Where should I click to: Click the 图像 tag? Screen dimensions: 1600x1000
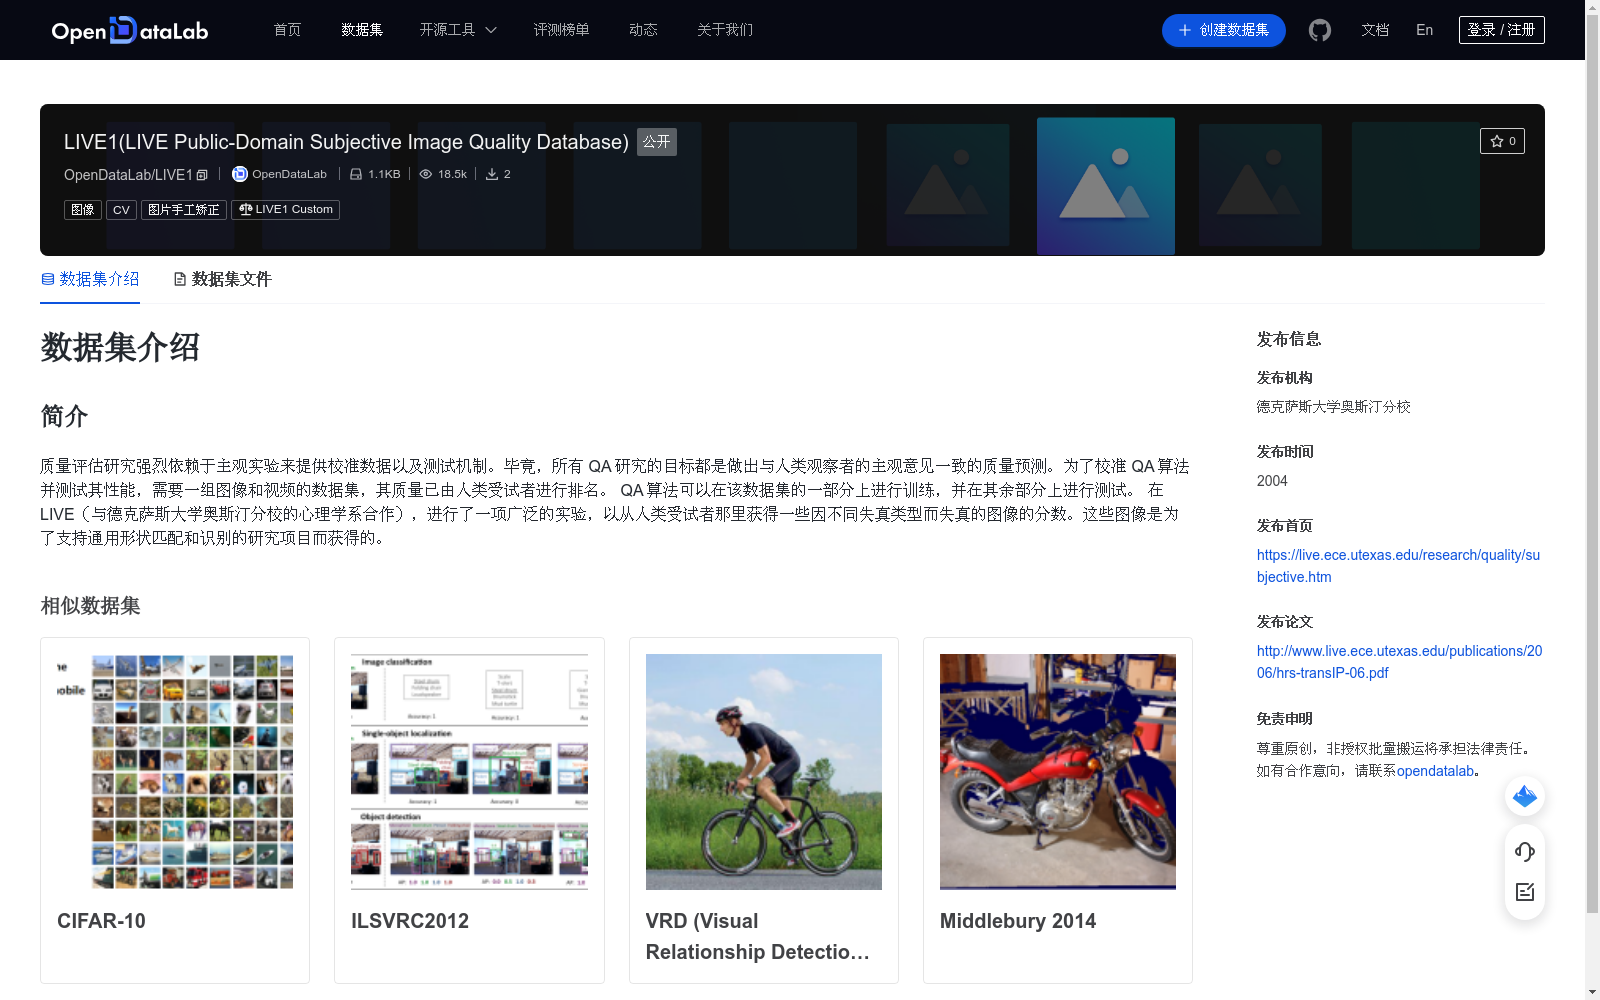pyautogui.click(x=83, y=210)
